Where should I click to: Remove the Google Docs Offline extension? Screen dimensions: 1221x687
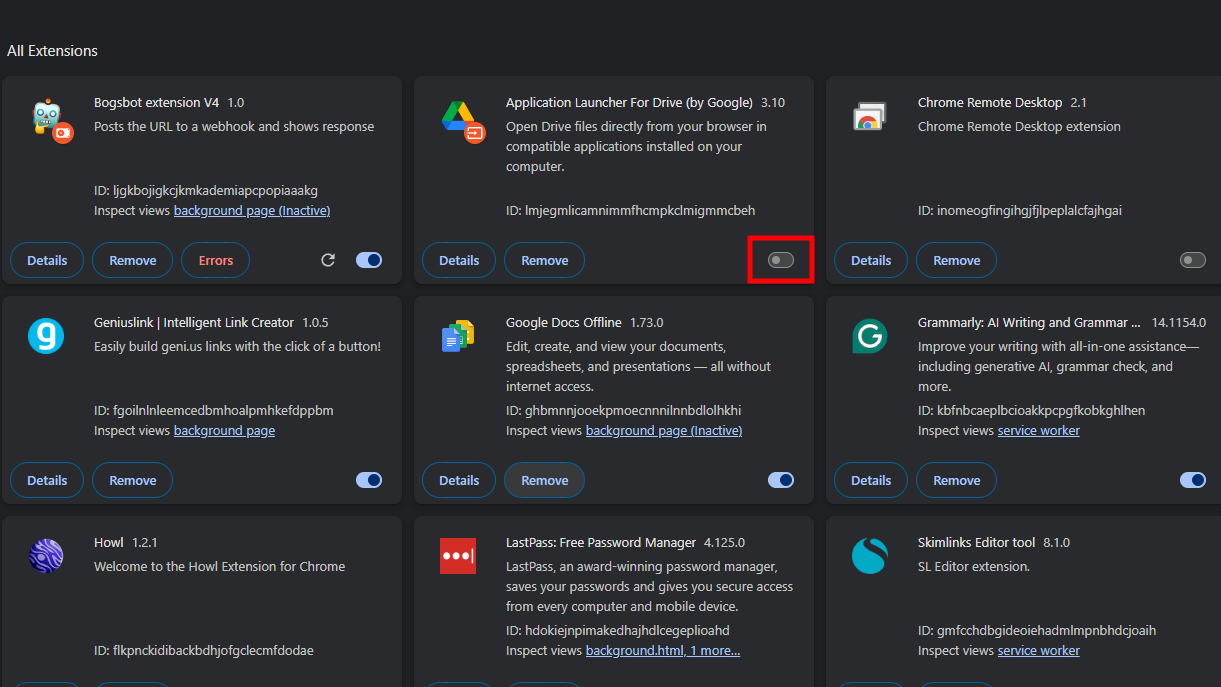pos(544,480)
